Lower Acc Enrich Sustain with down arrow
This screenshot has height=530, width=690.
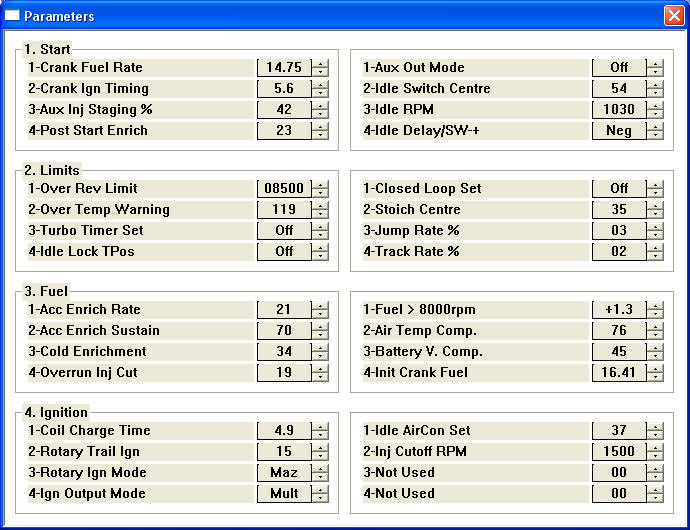click(320, 335)
